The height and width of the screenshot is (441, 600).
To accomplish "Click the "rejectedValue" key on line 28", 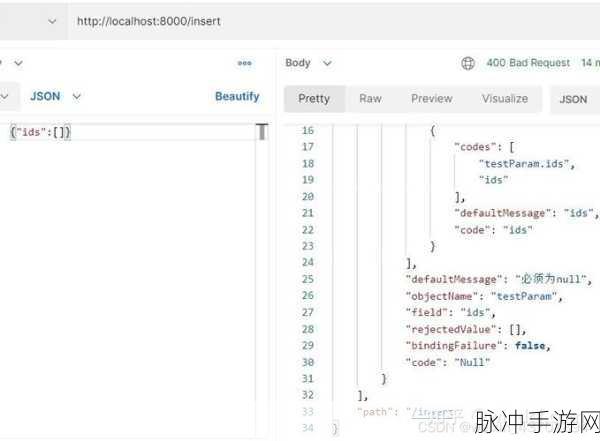I will coord(451,329).
